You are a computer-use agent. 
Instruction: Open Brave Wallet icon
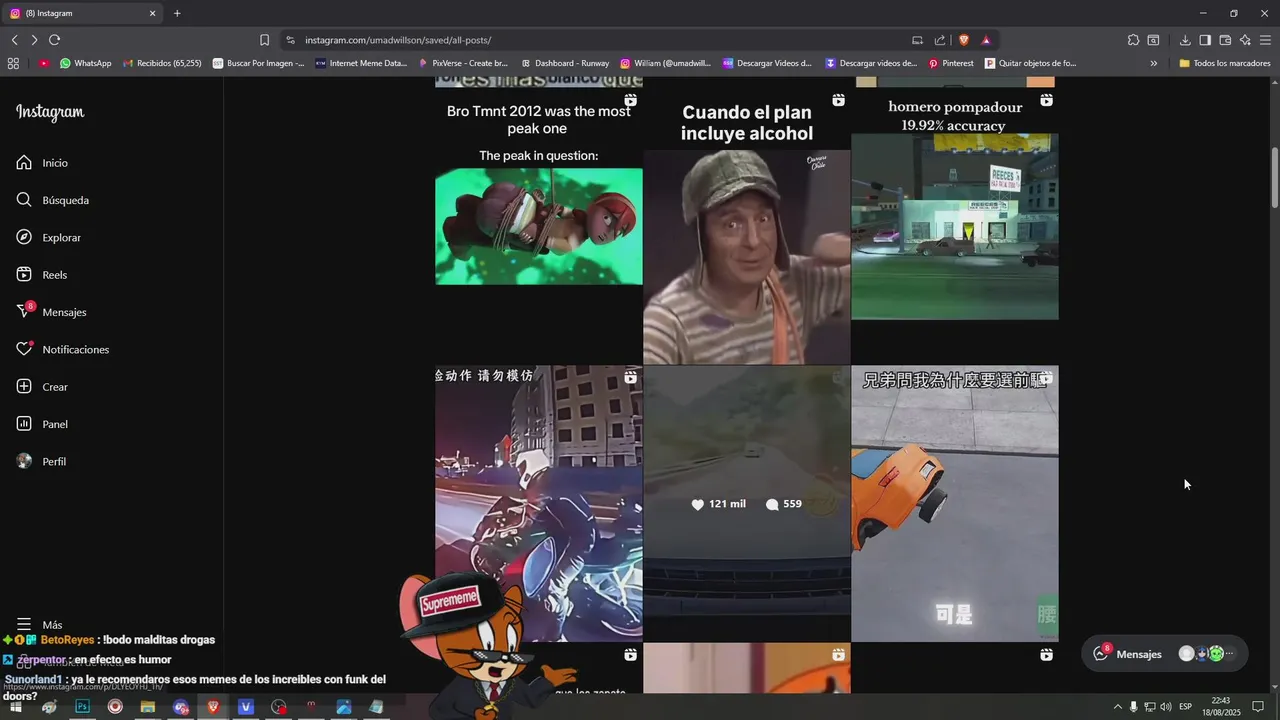[1225, 40]
